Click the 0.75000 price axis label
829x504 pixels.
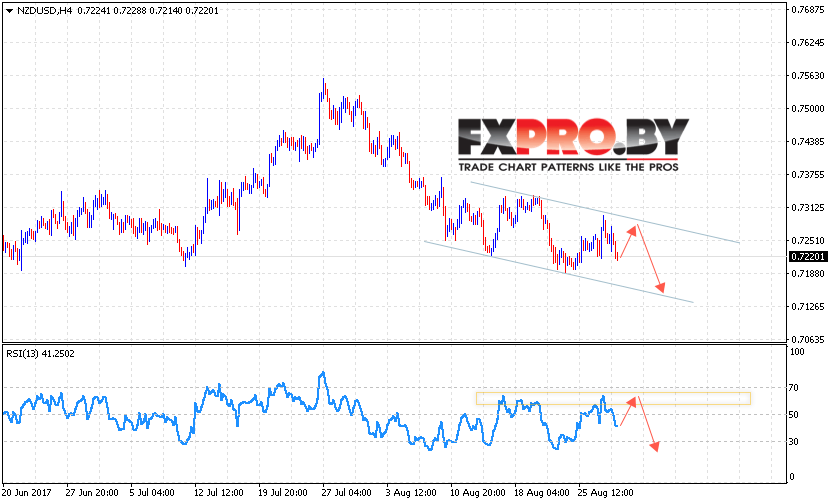click(808, 108)
